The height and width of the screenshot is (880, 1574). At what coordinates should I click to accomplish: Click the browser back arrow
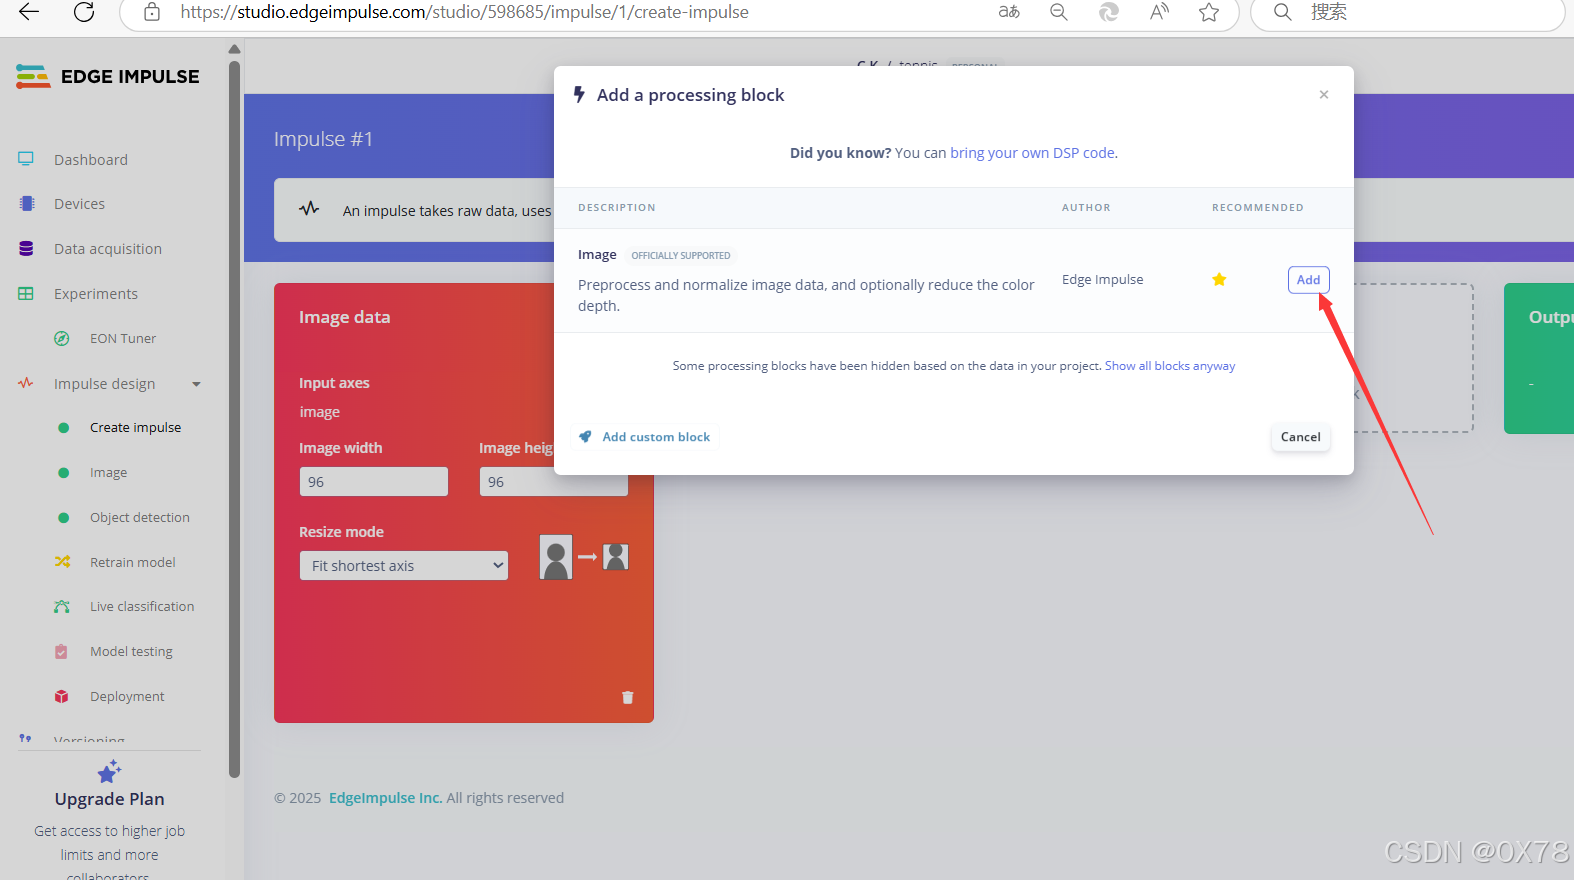coord(29,12)
